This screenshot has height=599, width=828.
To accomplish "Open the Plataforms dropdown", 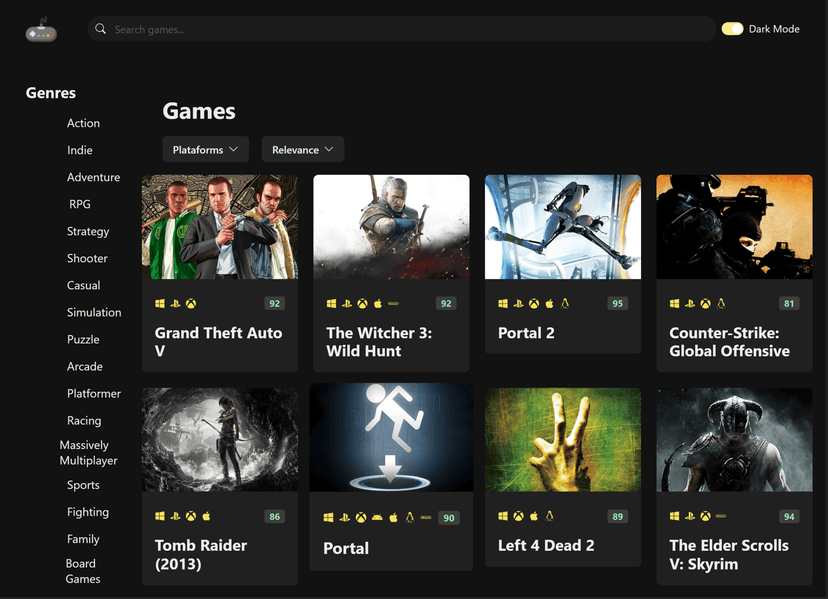I will click(x=205, y=148).
